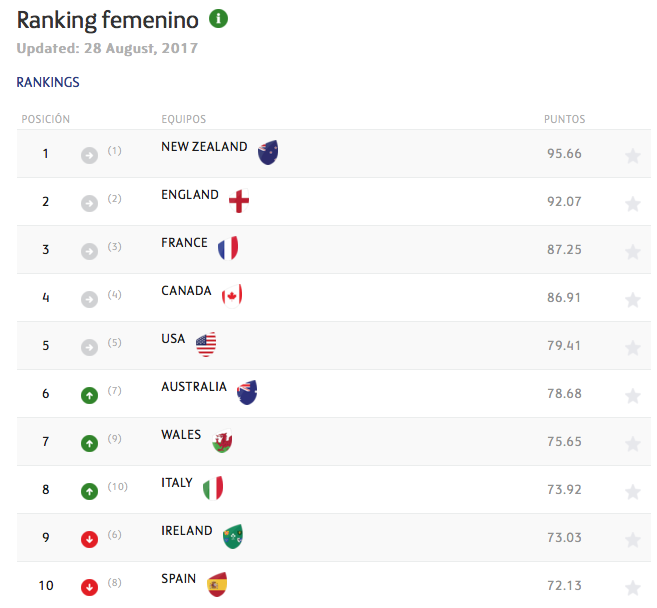Open the ITALY team link

[177, 483]
